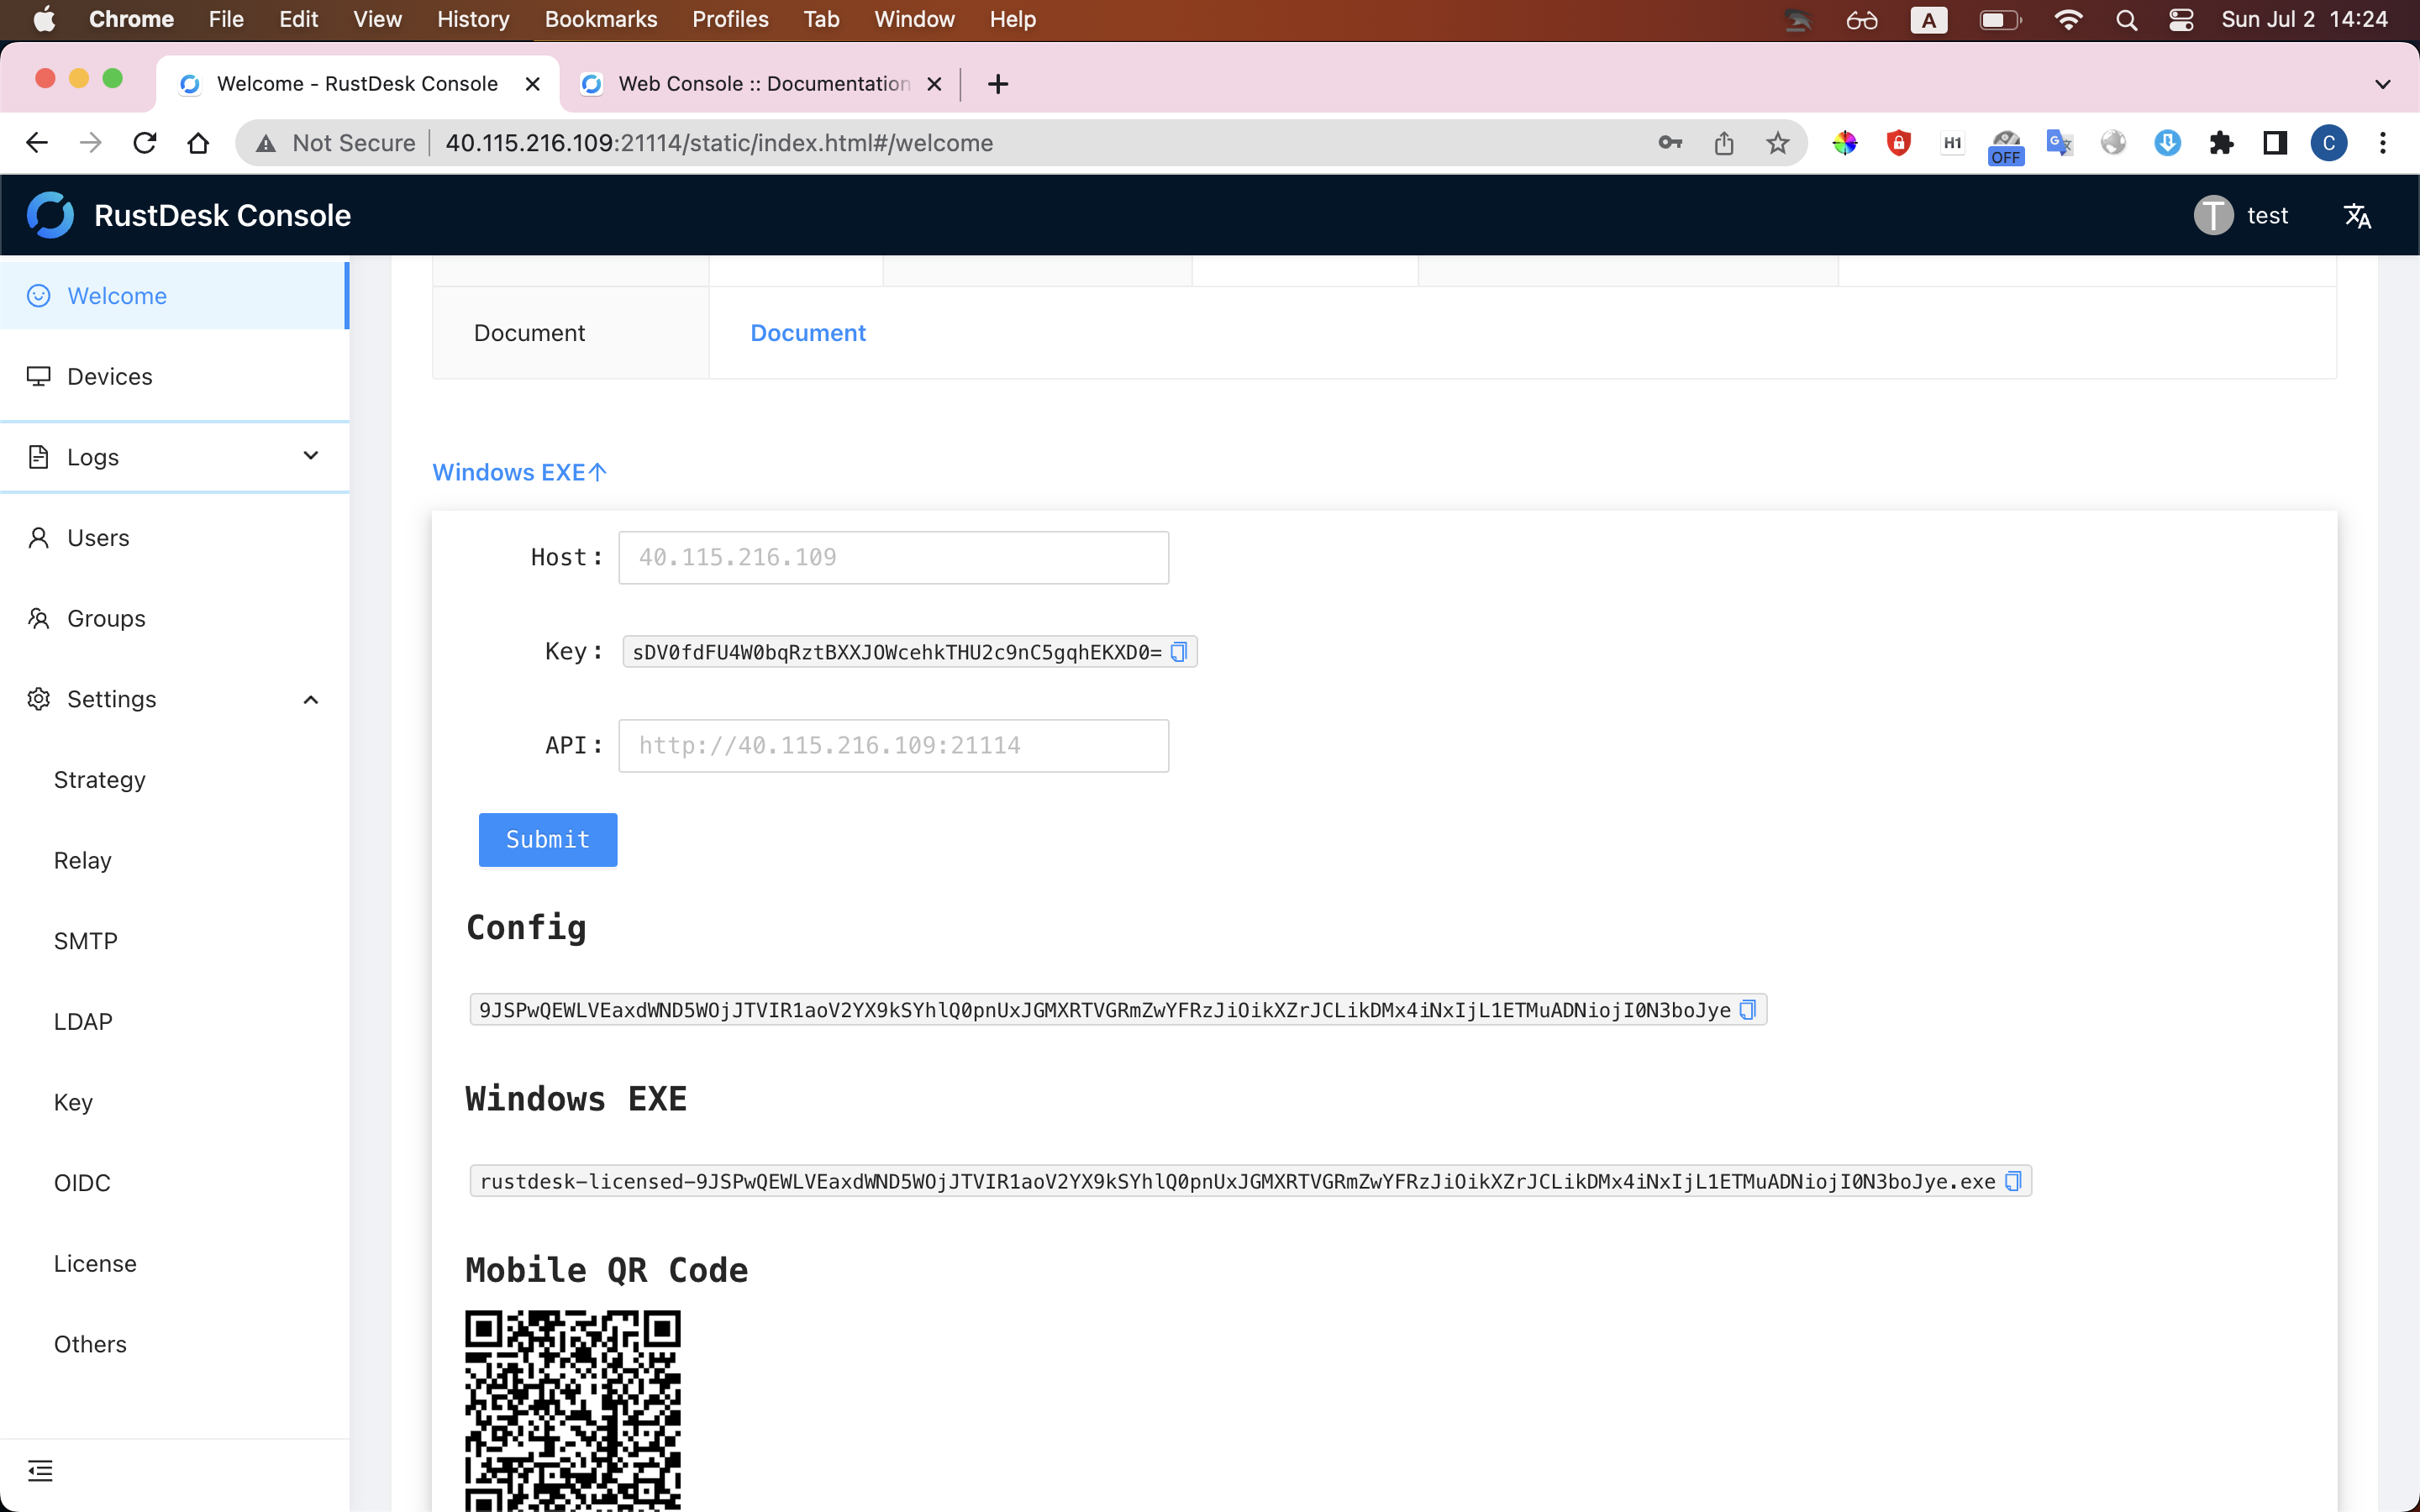Open macOS Spotlight search
This screenshot has height=1512, width=2420.
[2127, 20]
